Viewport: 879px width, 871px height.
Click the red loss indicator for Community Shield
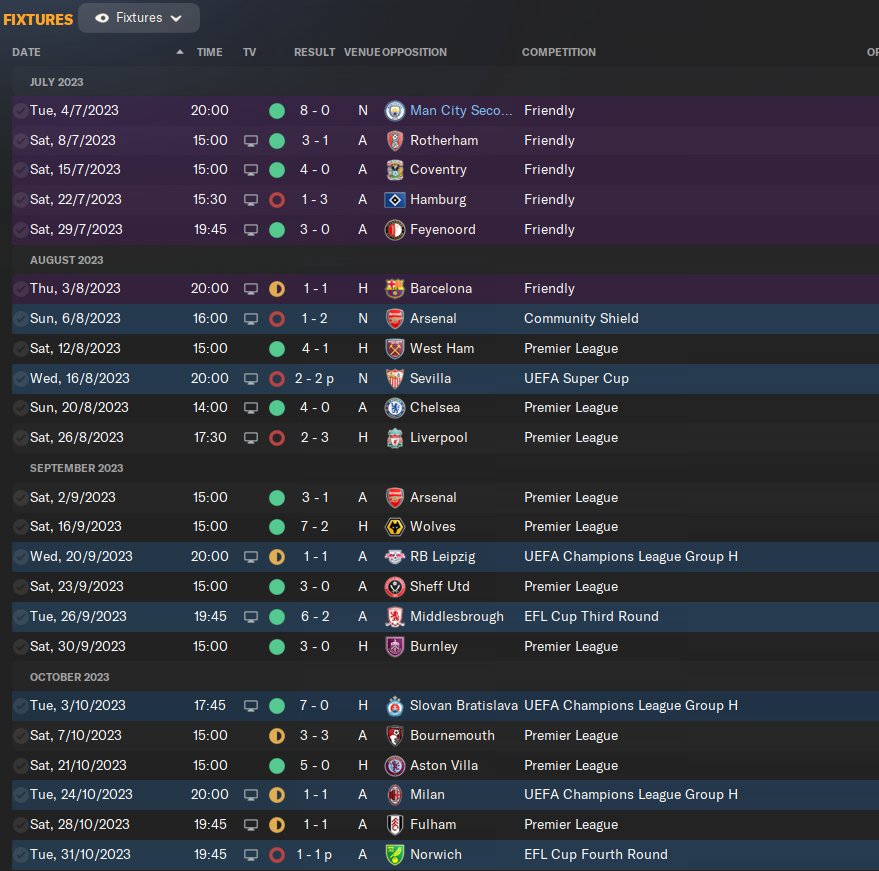point(277,319)
